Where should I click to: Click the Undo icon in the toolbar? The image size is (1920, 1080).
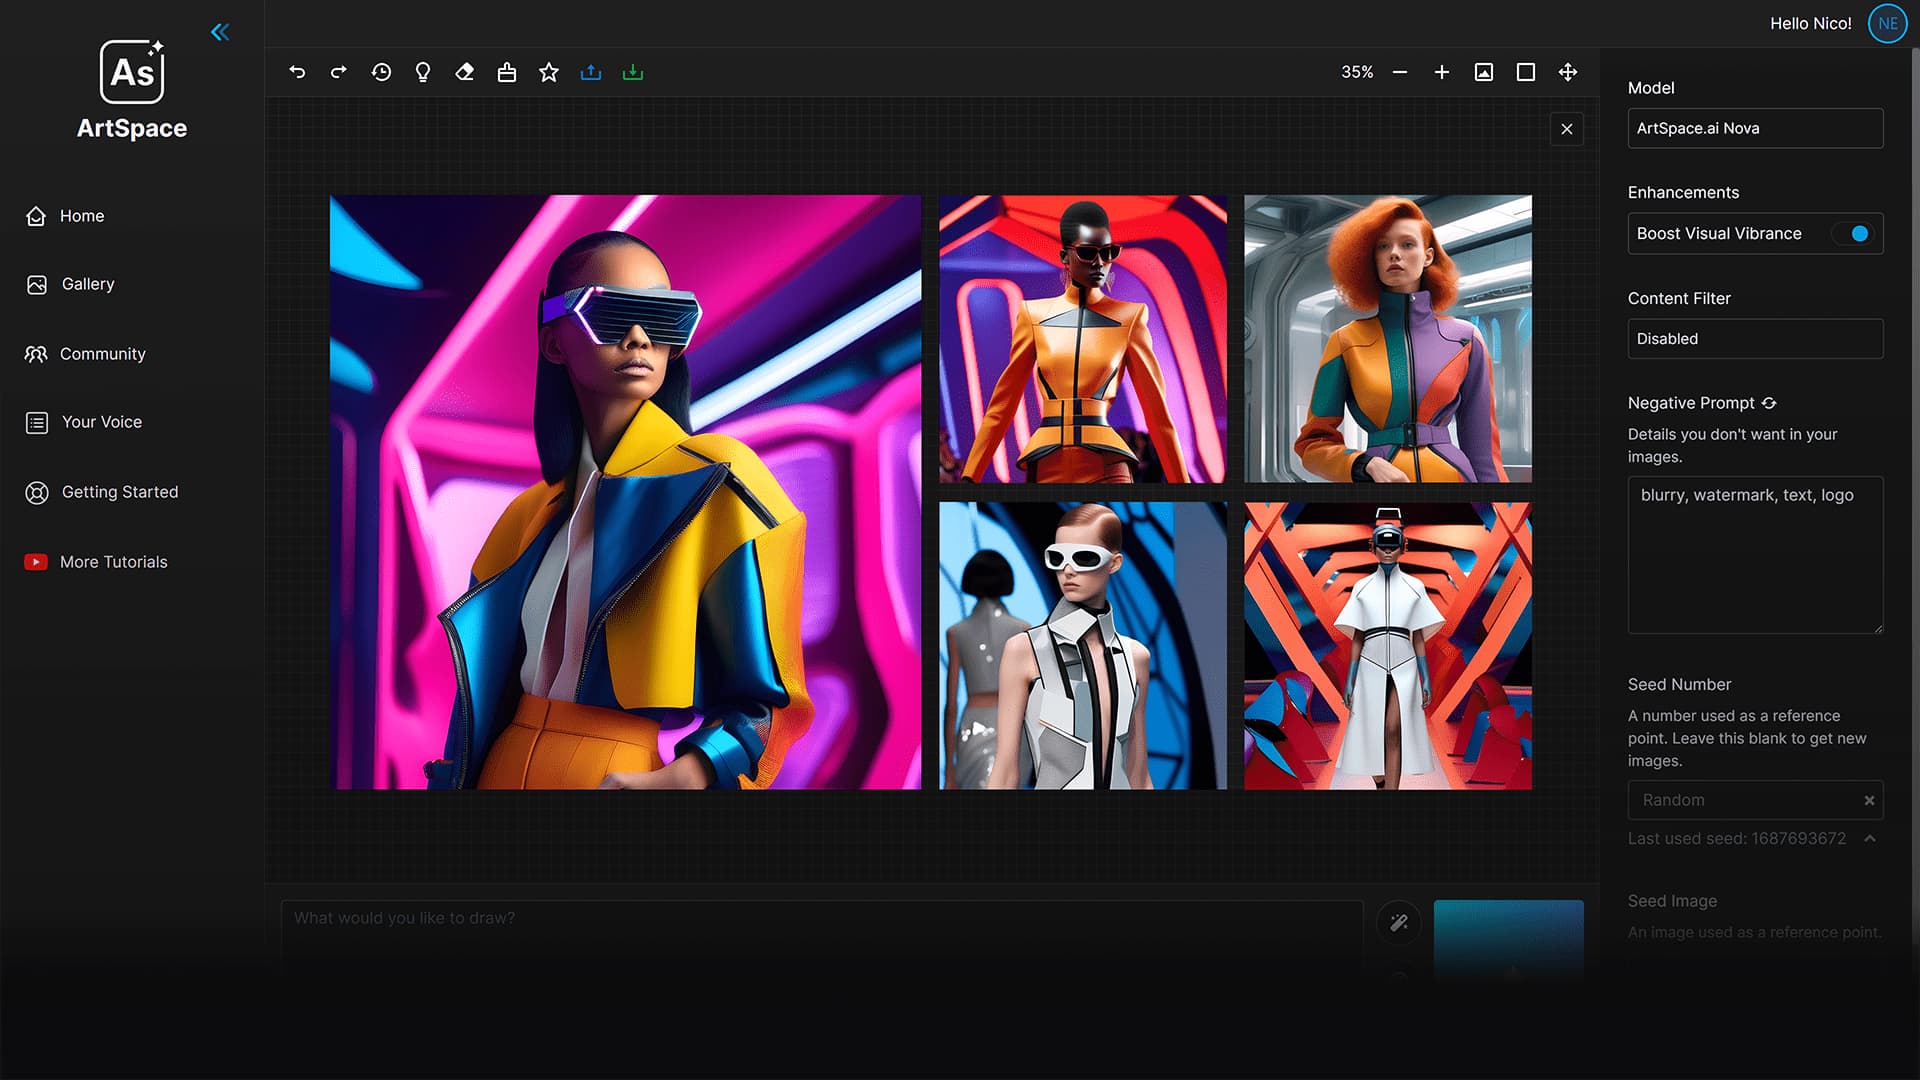(297, 72)
